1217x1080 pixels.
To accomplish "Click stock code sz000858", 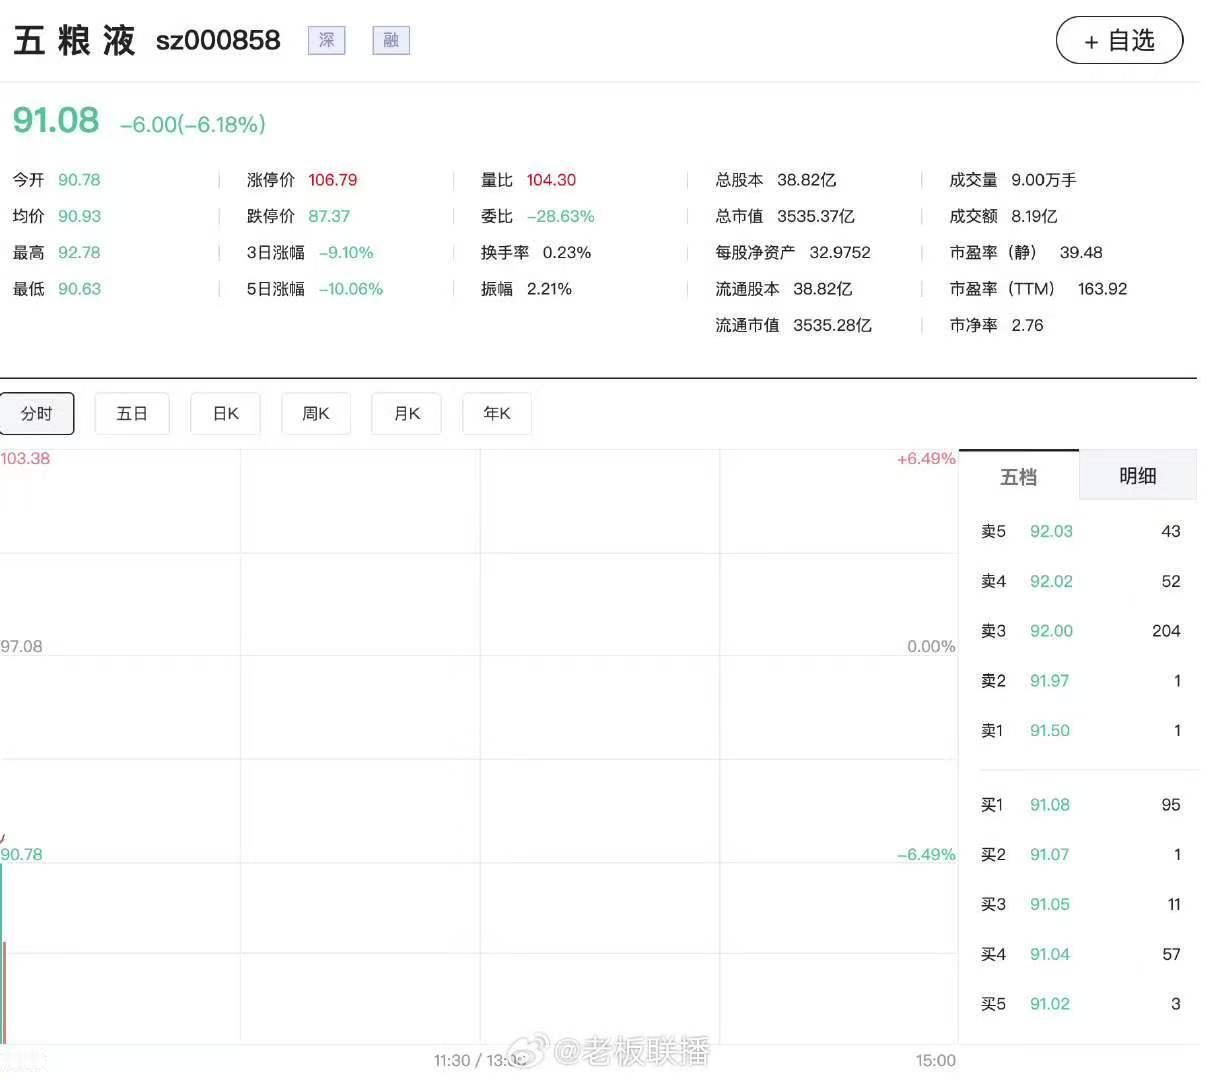I will 218,40.
